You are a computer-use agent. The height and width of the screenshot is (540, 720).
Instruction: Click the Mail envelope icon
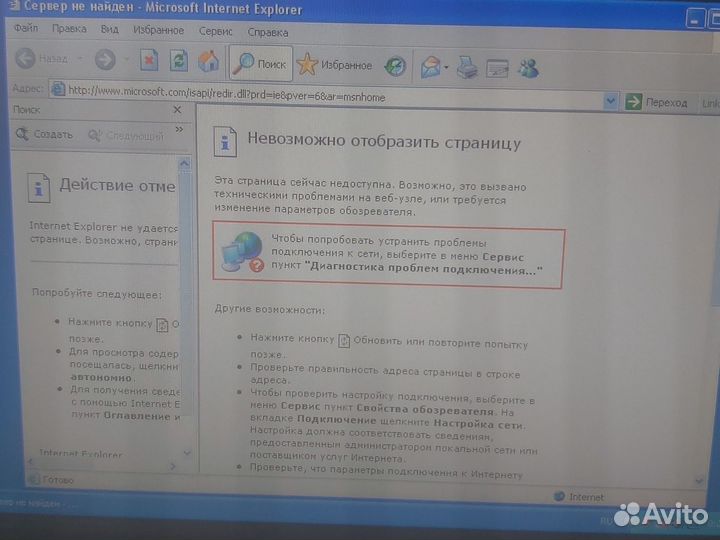coord(430,68)
